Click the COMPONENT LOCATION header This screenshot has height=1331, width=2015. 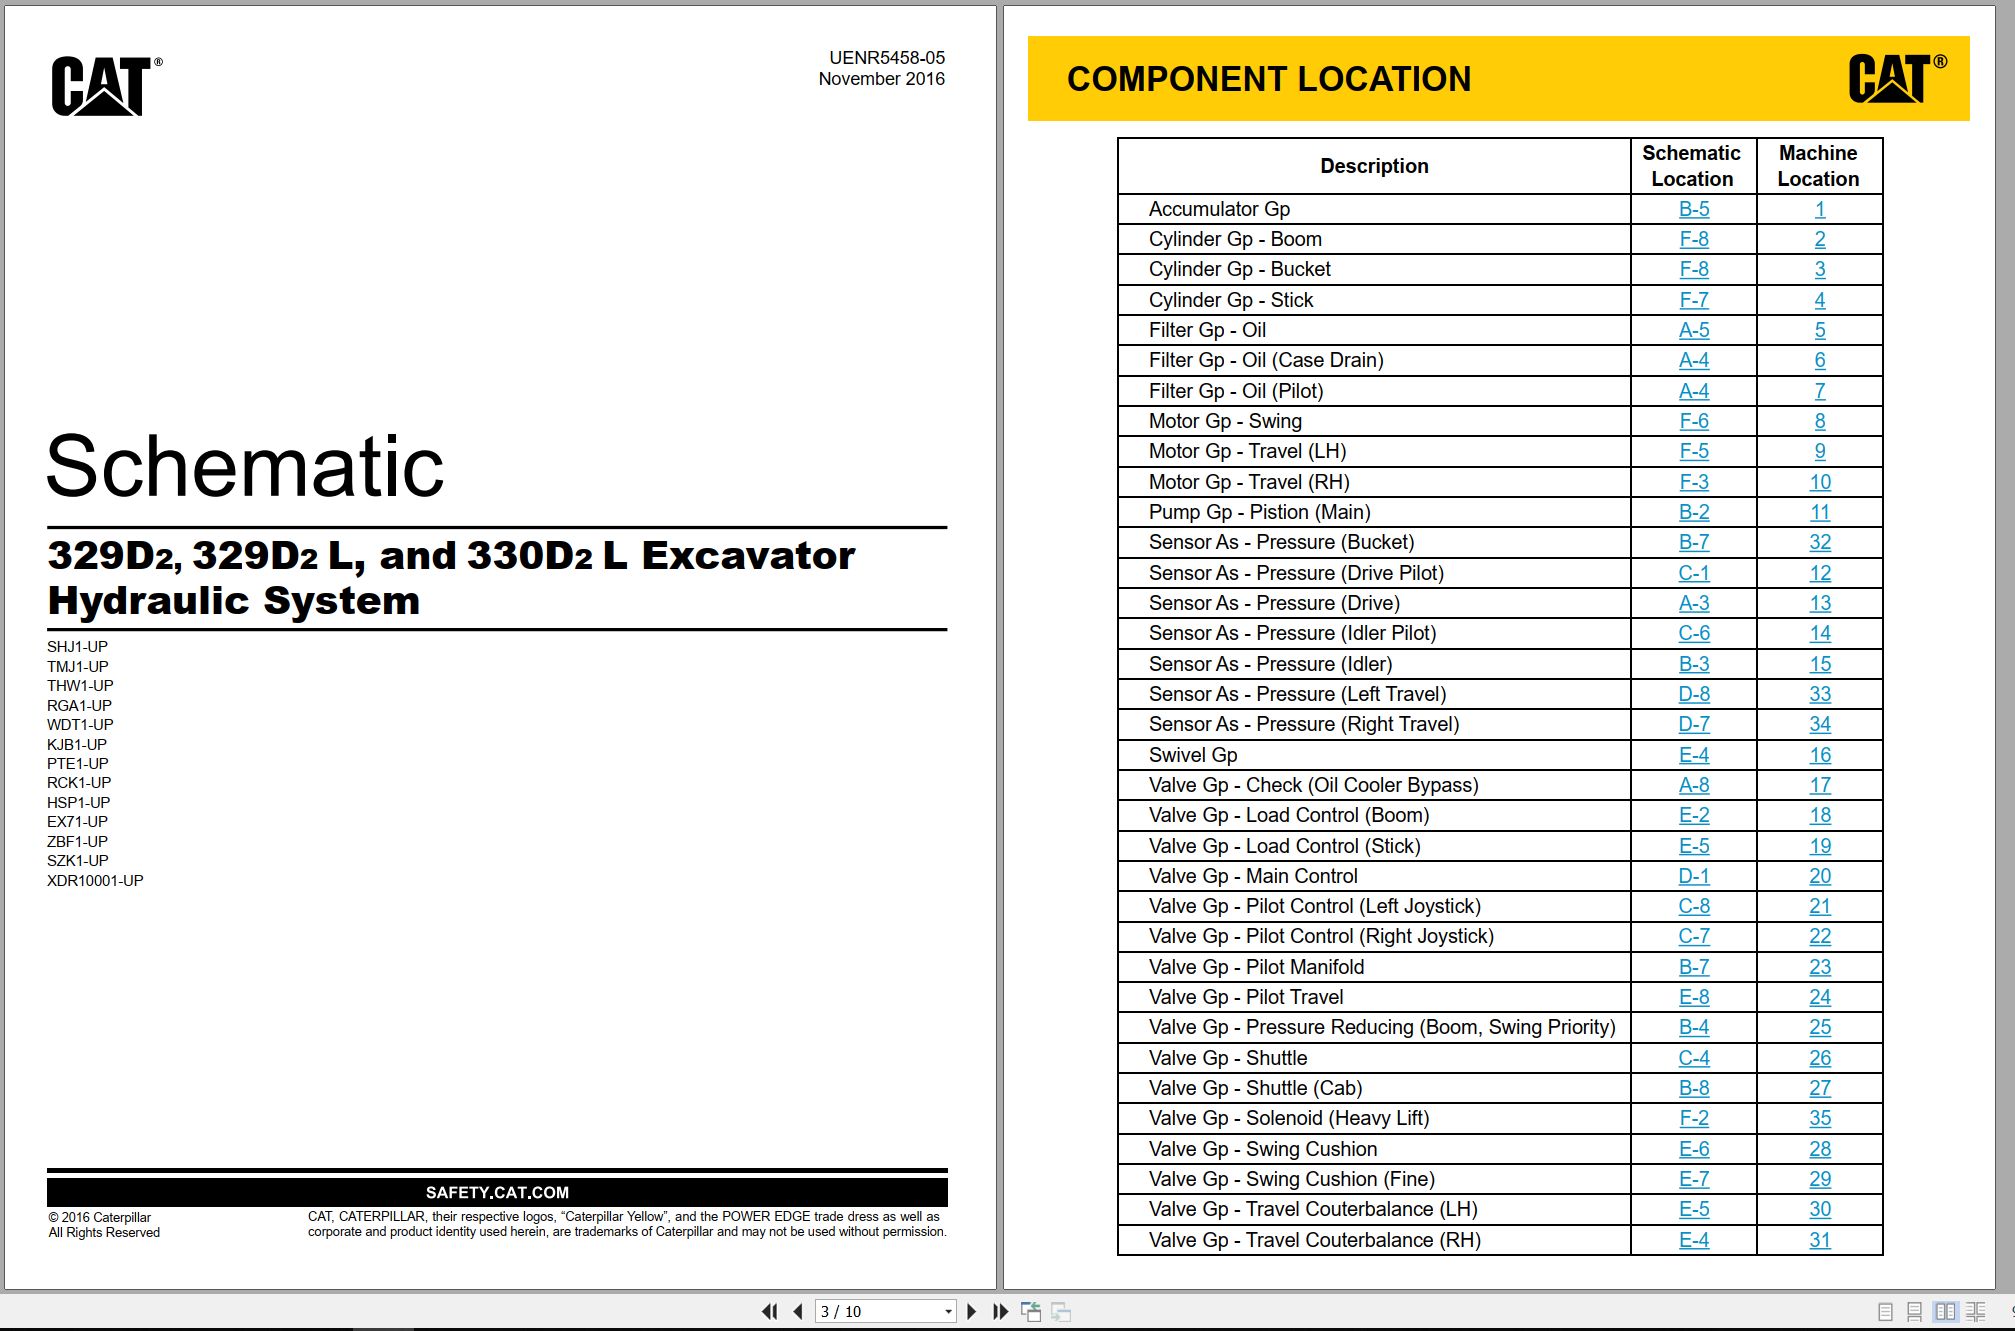coord(1269,79)
